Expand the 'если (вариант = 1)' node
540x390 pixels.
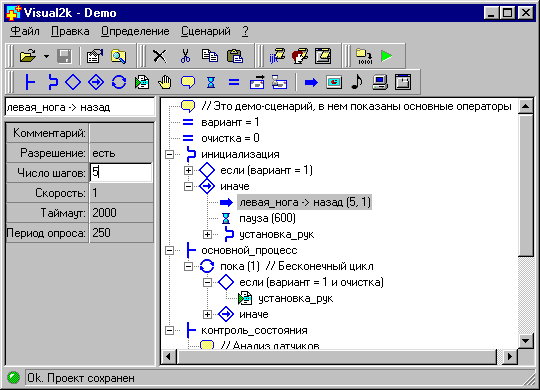pos(188,170)
